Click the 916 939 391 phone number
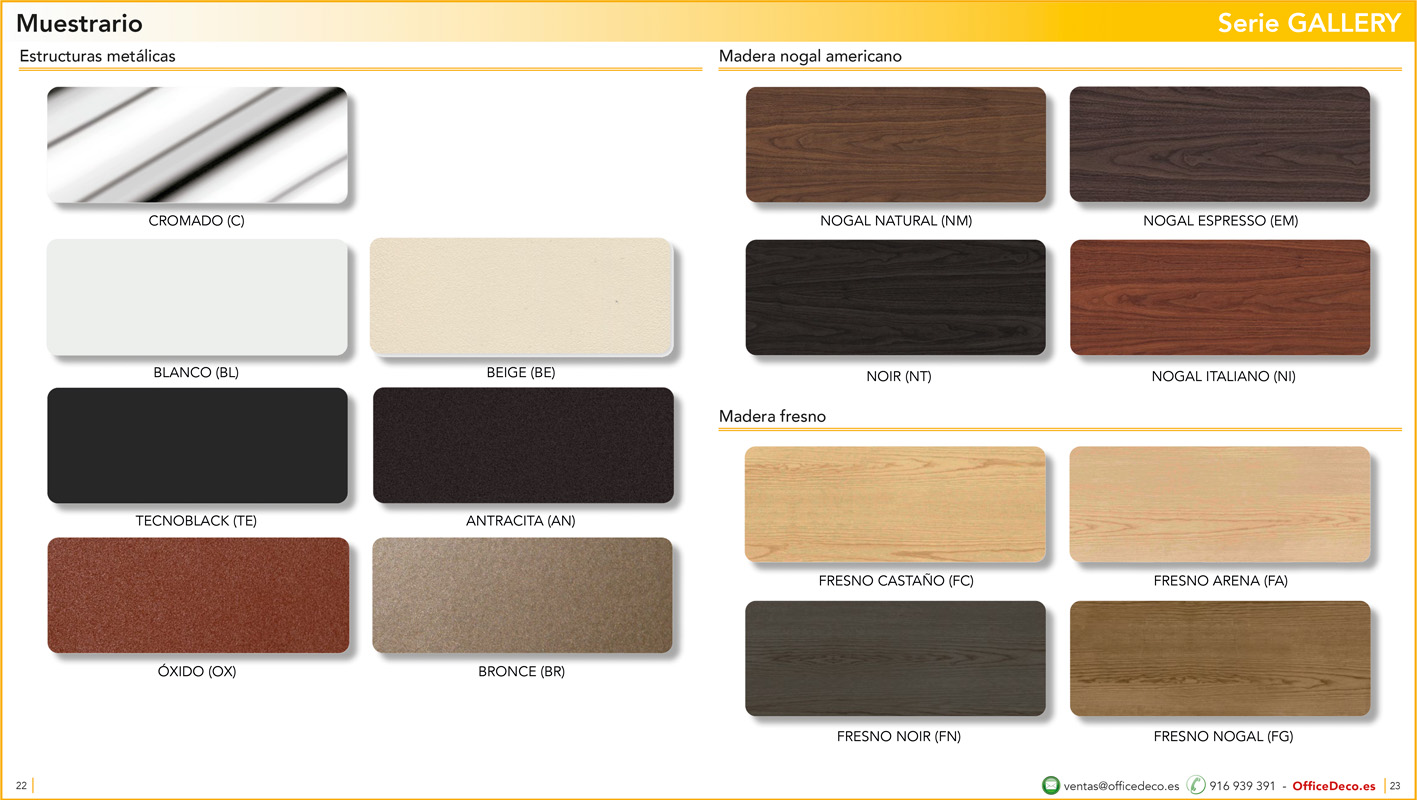Screen dimensions: 1417x800 (x=1242, y=786)
